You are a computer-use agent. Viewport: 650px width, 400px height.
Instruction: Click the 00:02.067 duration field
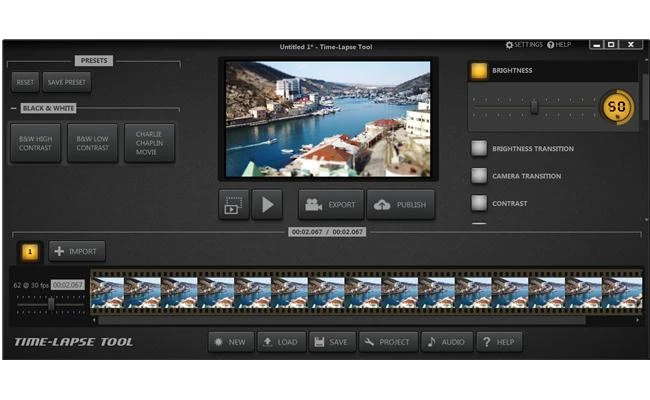[x=68, y=285]
